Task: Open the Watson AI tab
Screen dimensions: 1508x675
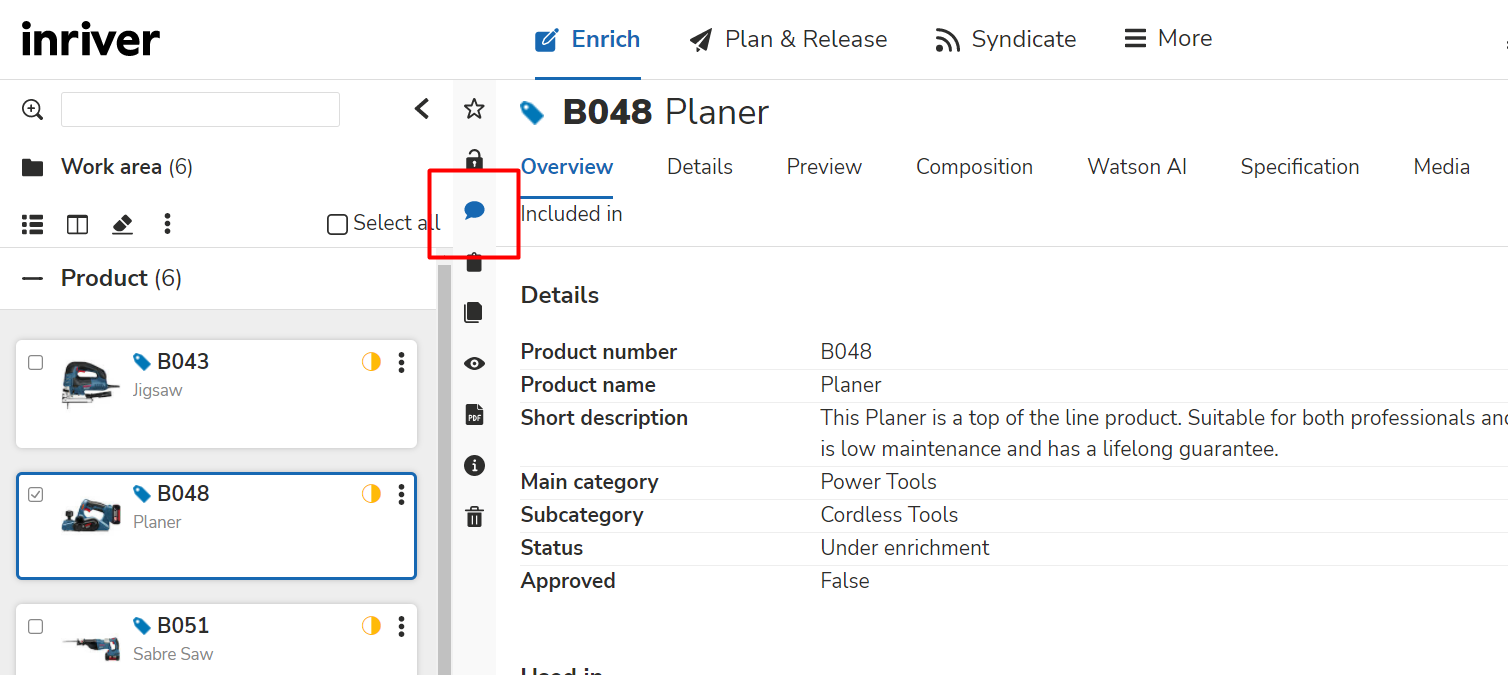Action: (1137, 167)
